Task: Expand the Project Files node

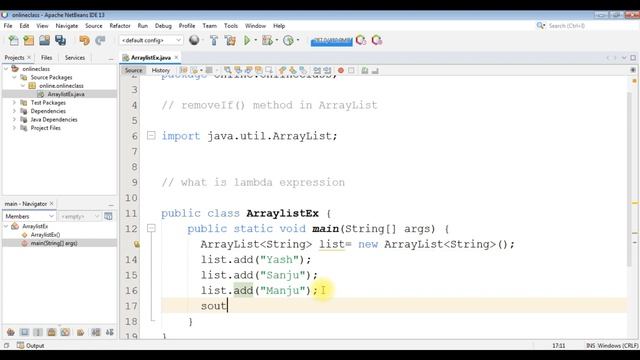Action: tap(14, 128)
